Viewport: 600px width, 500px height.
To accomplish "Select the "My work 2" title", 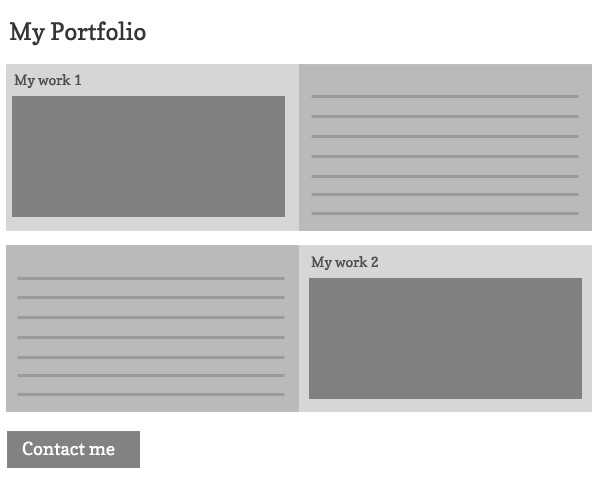I will 345,262.
